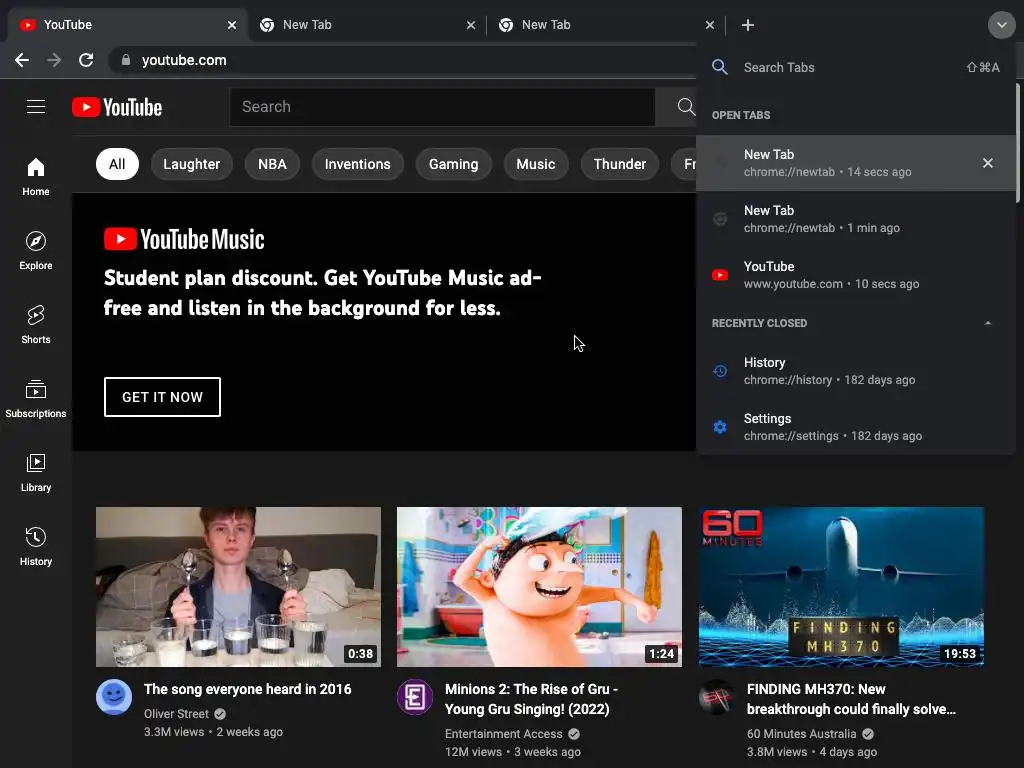Image resolution: width=1024 pixels, height=768 pixels.
Task: Reopen recently closed History page
Action: coord(856,371)
